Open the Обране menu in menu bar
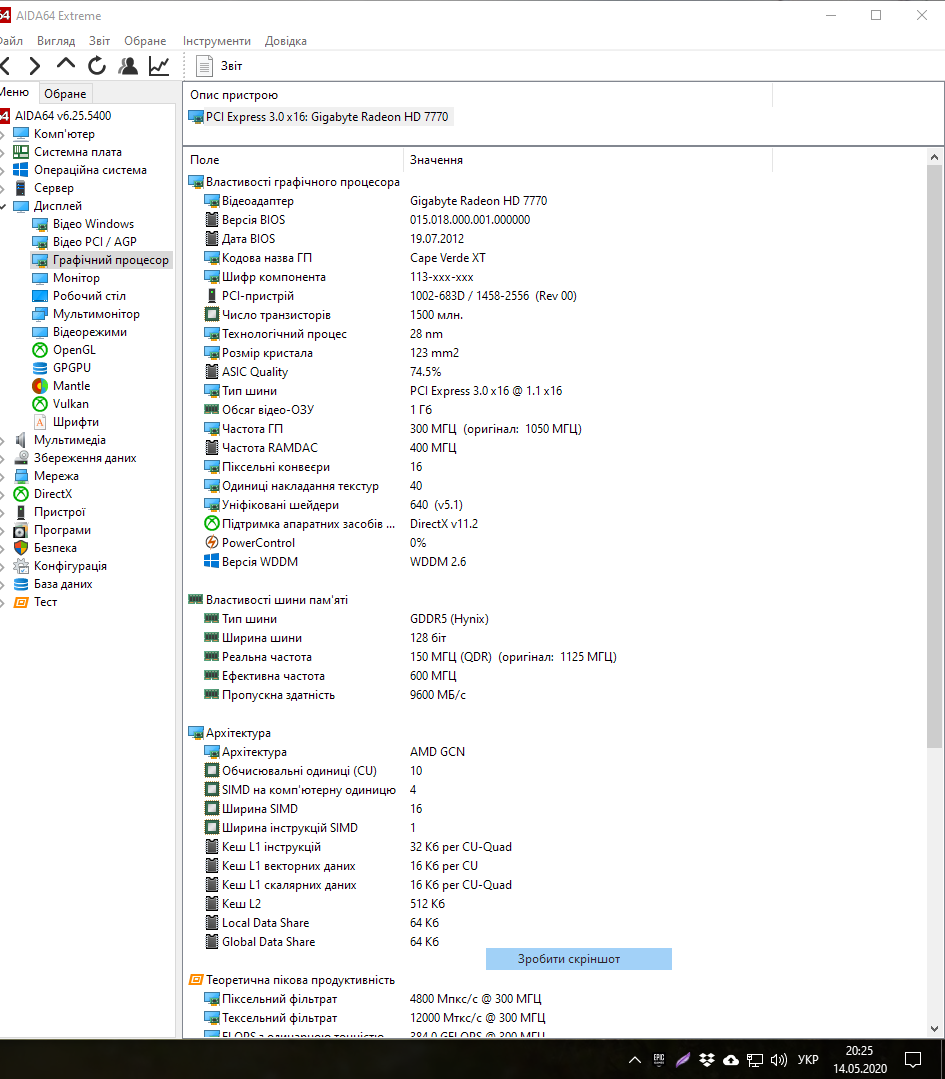 pyautogui.click(x=145, y=41)
